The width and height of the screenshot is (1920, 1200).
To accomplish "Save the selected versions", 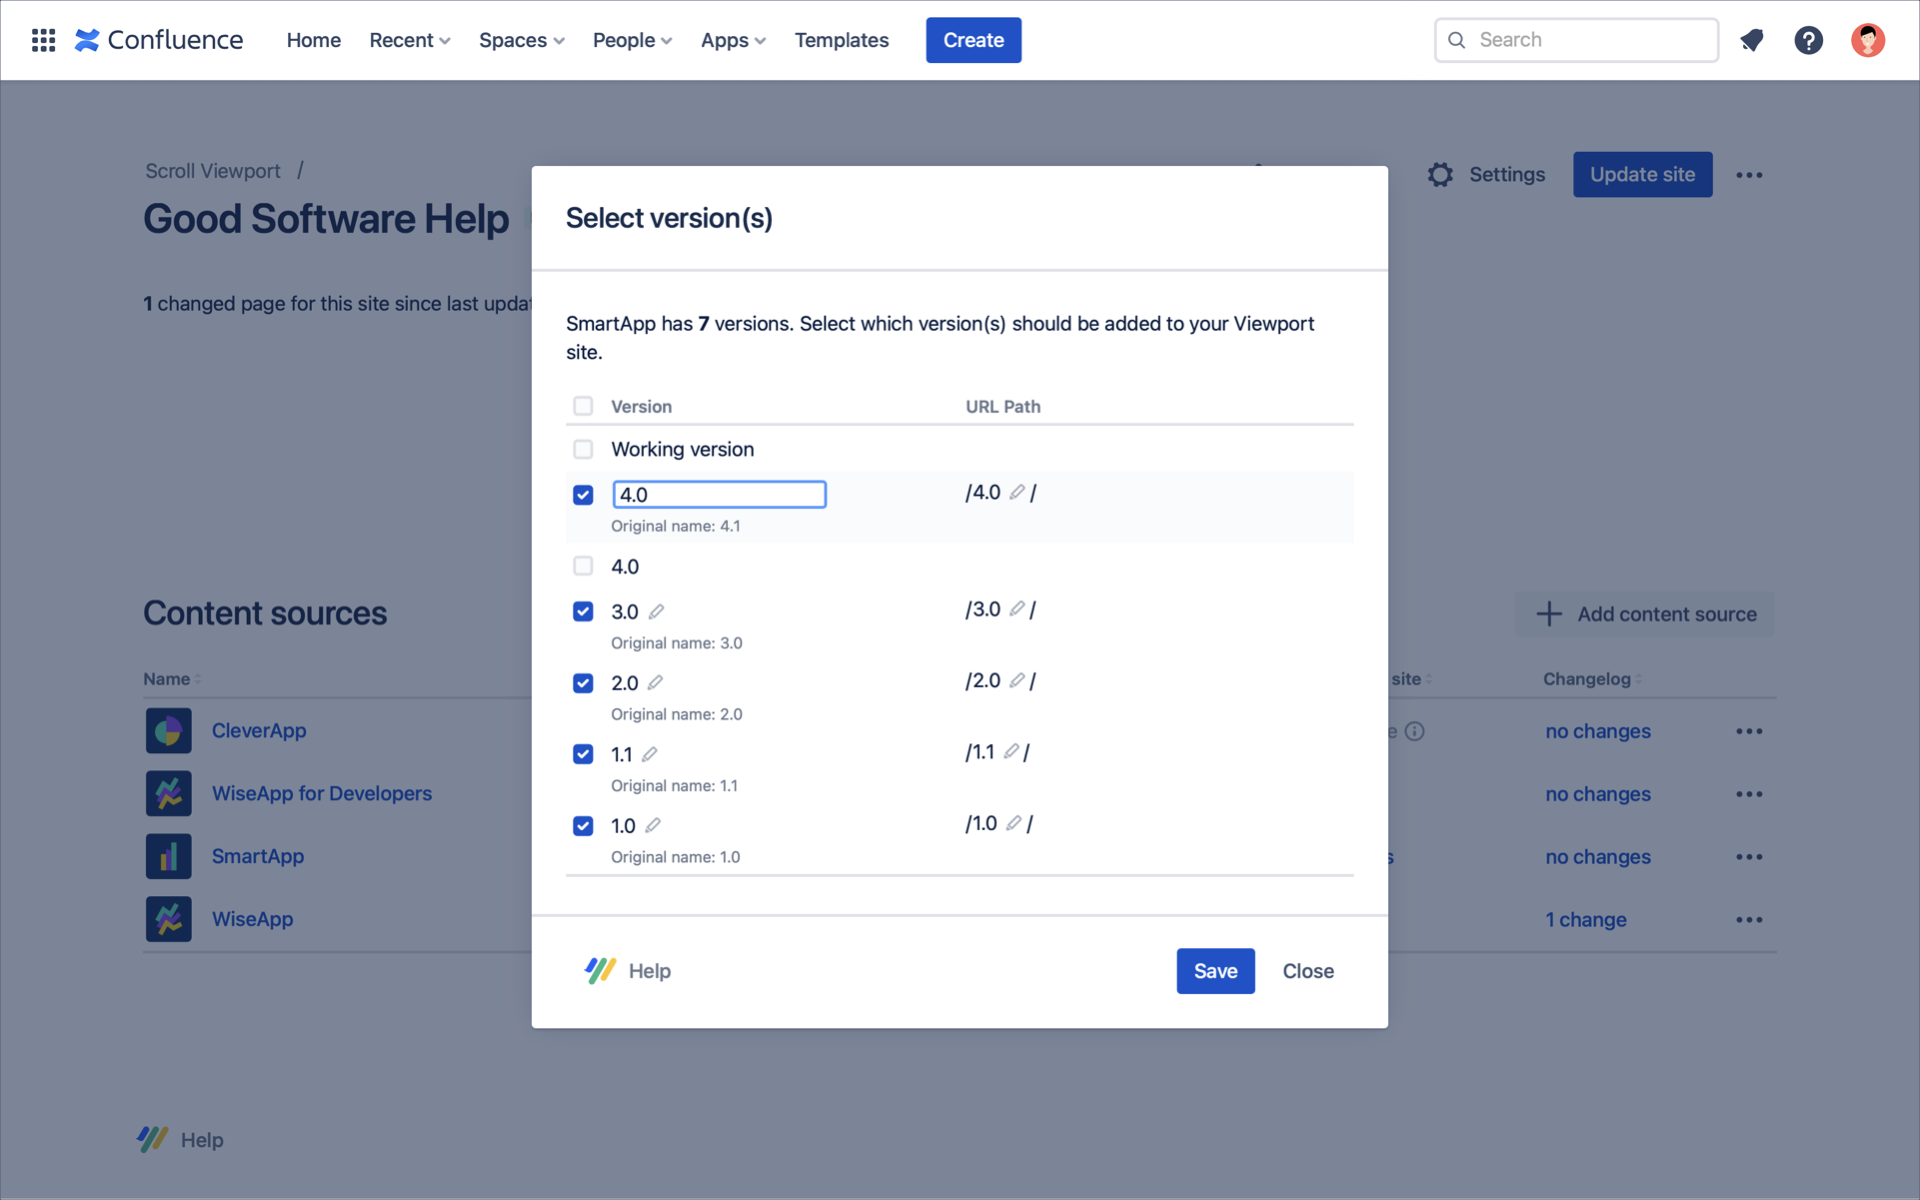I will pos(1215,971).
